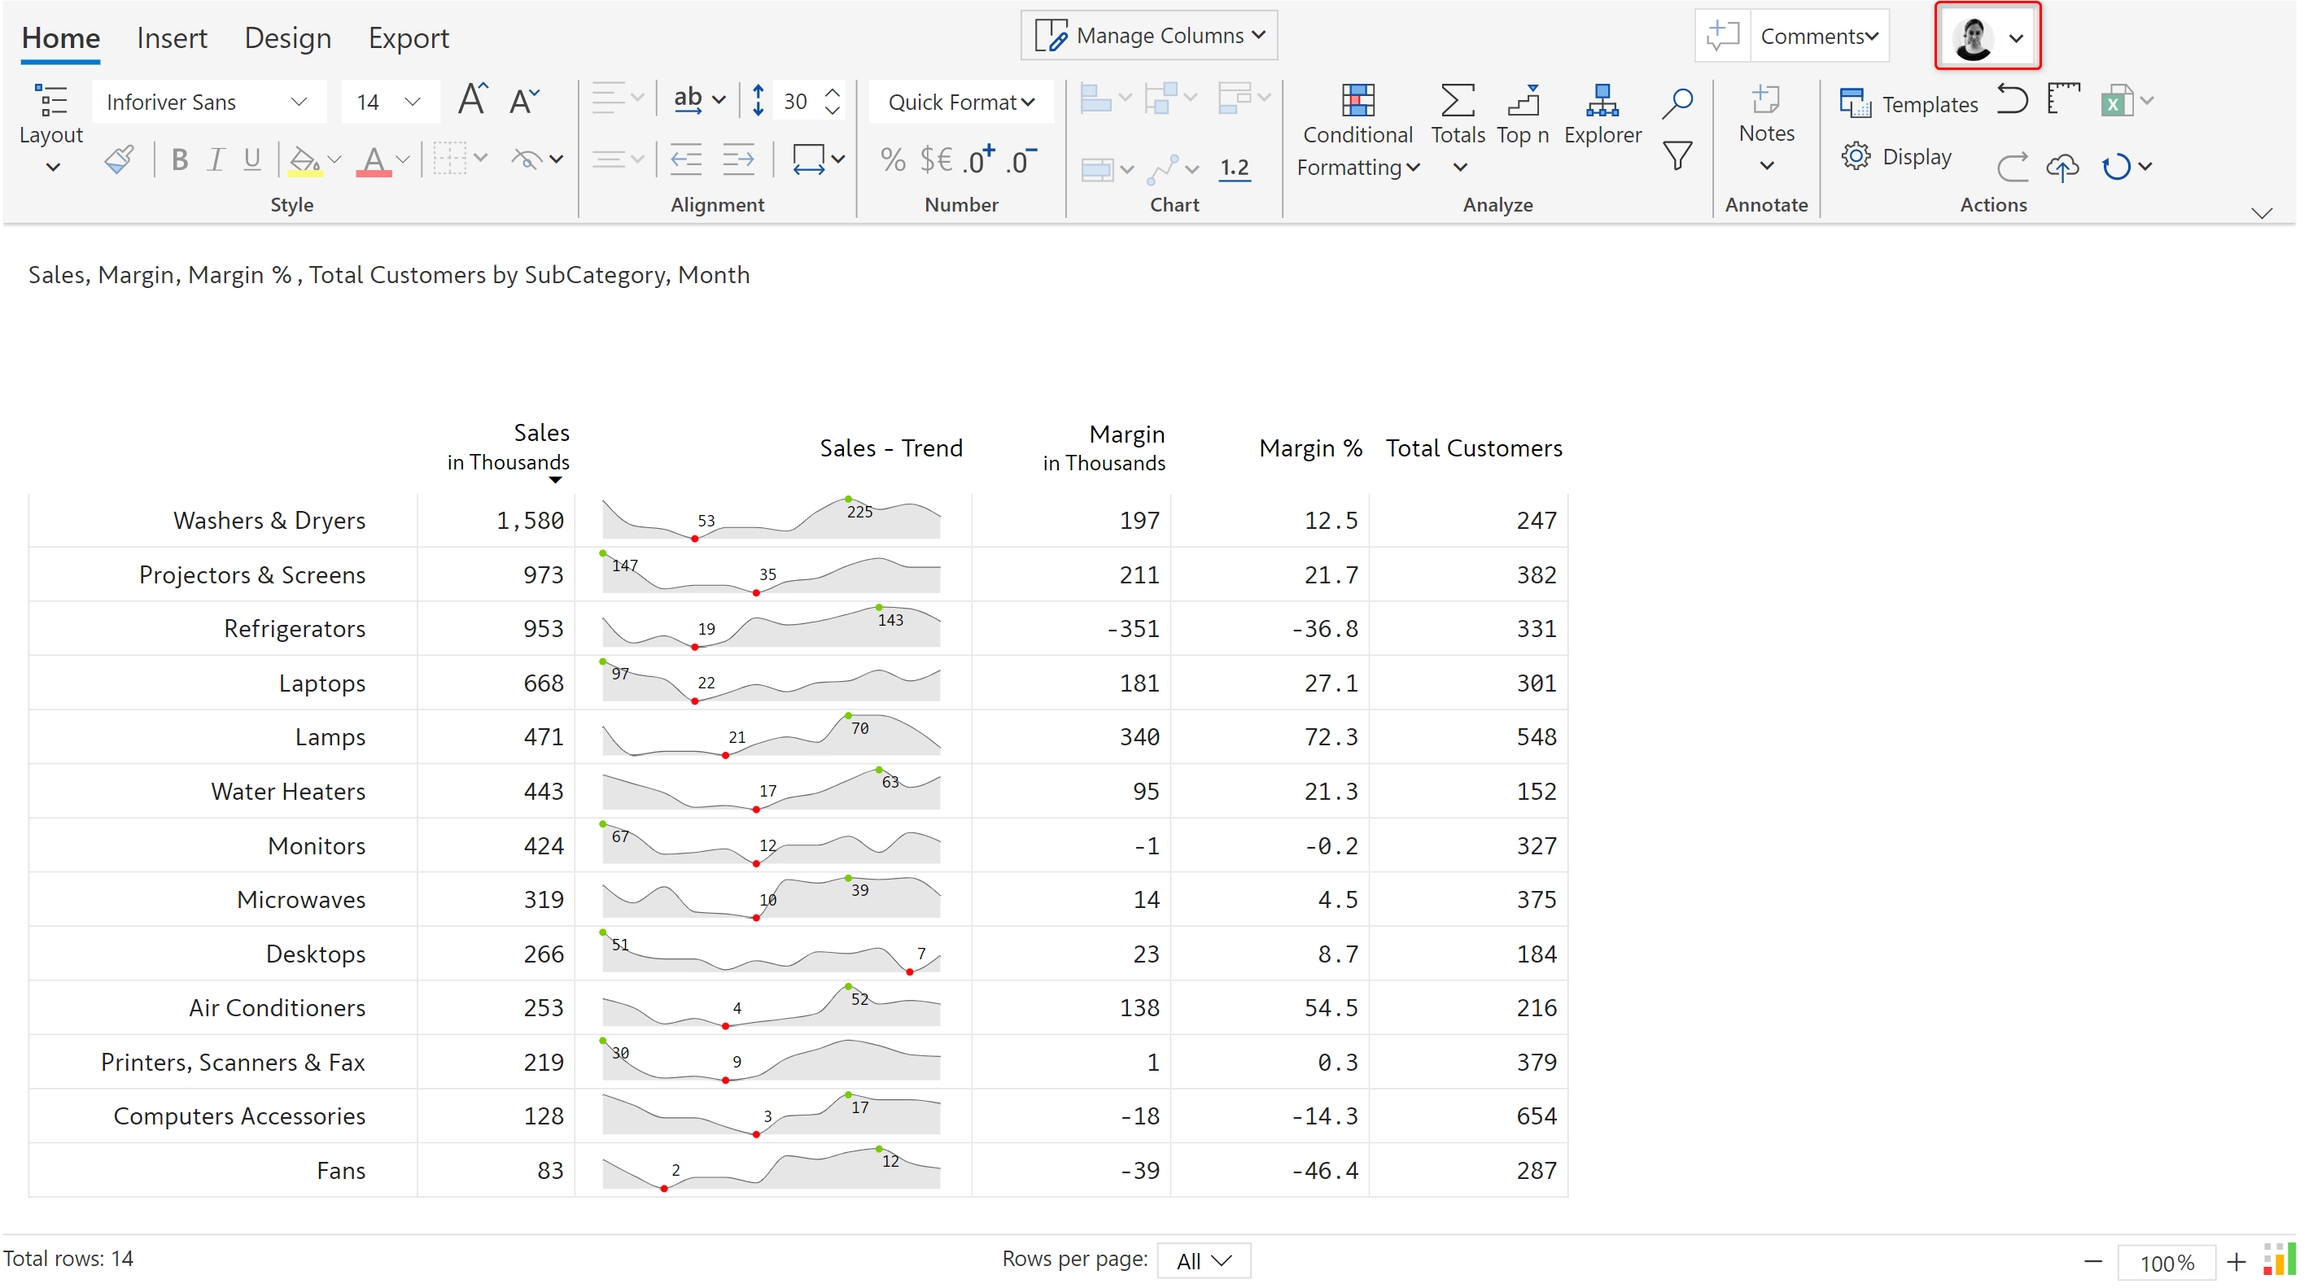Open the search magnifier tool

coord(1677,102)
